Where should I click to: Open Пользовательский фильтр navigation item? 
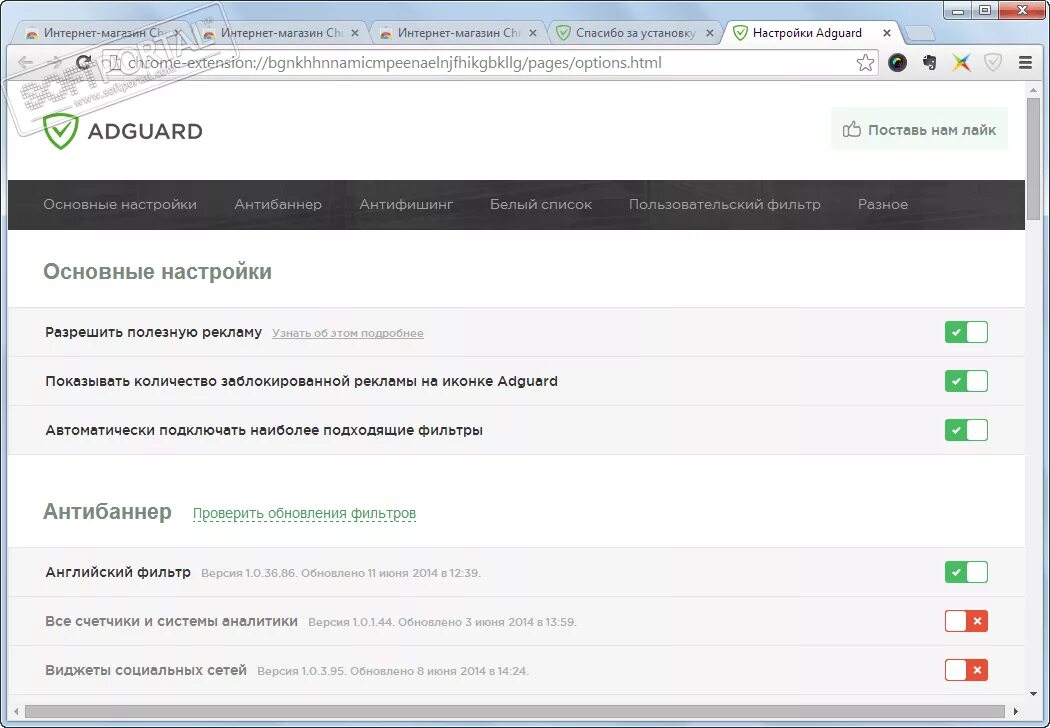725,204
